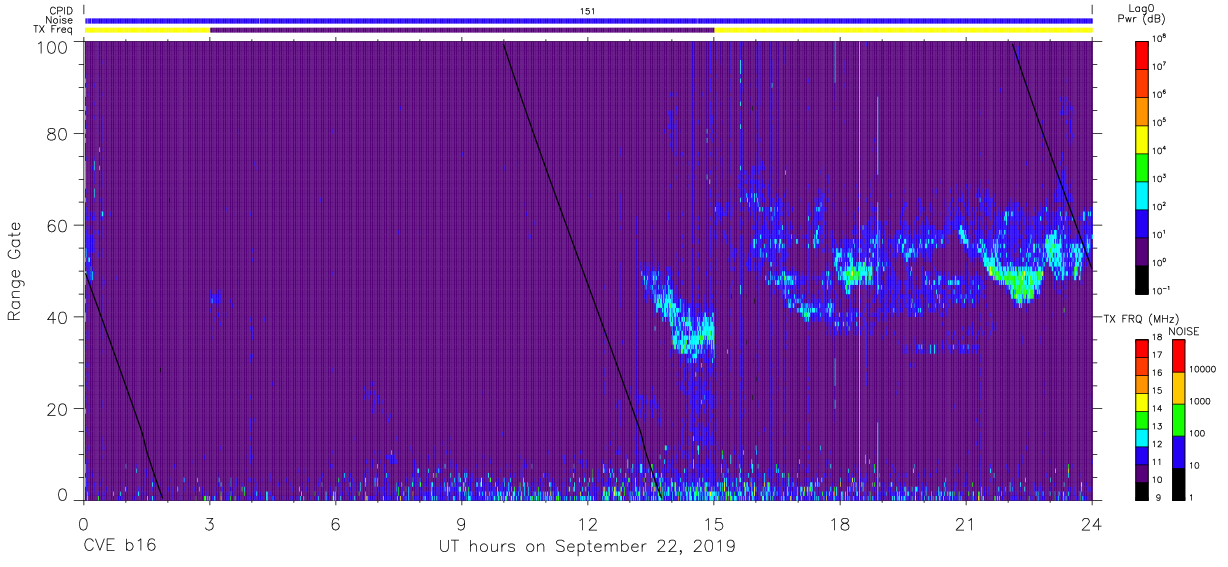Click the orange segment of noise colorbar
The height and width of the screenshot is (567, 1228).
1179,388
